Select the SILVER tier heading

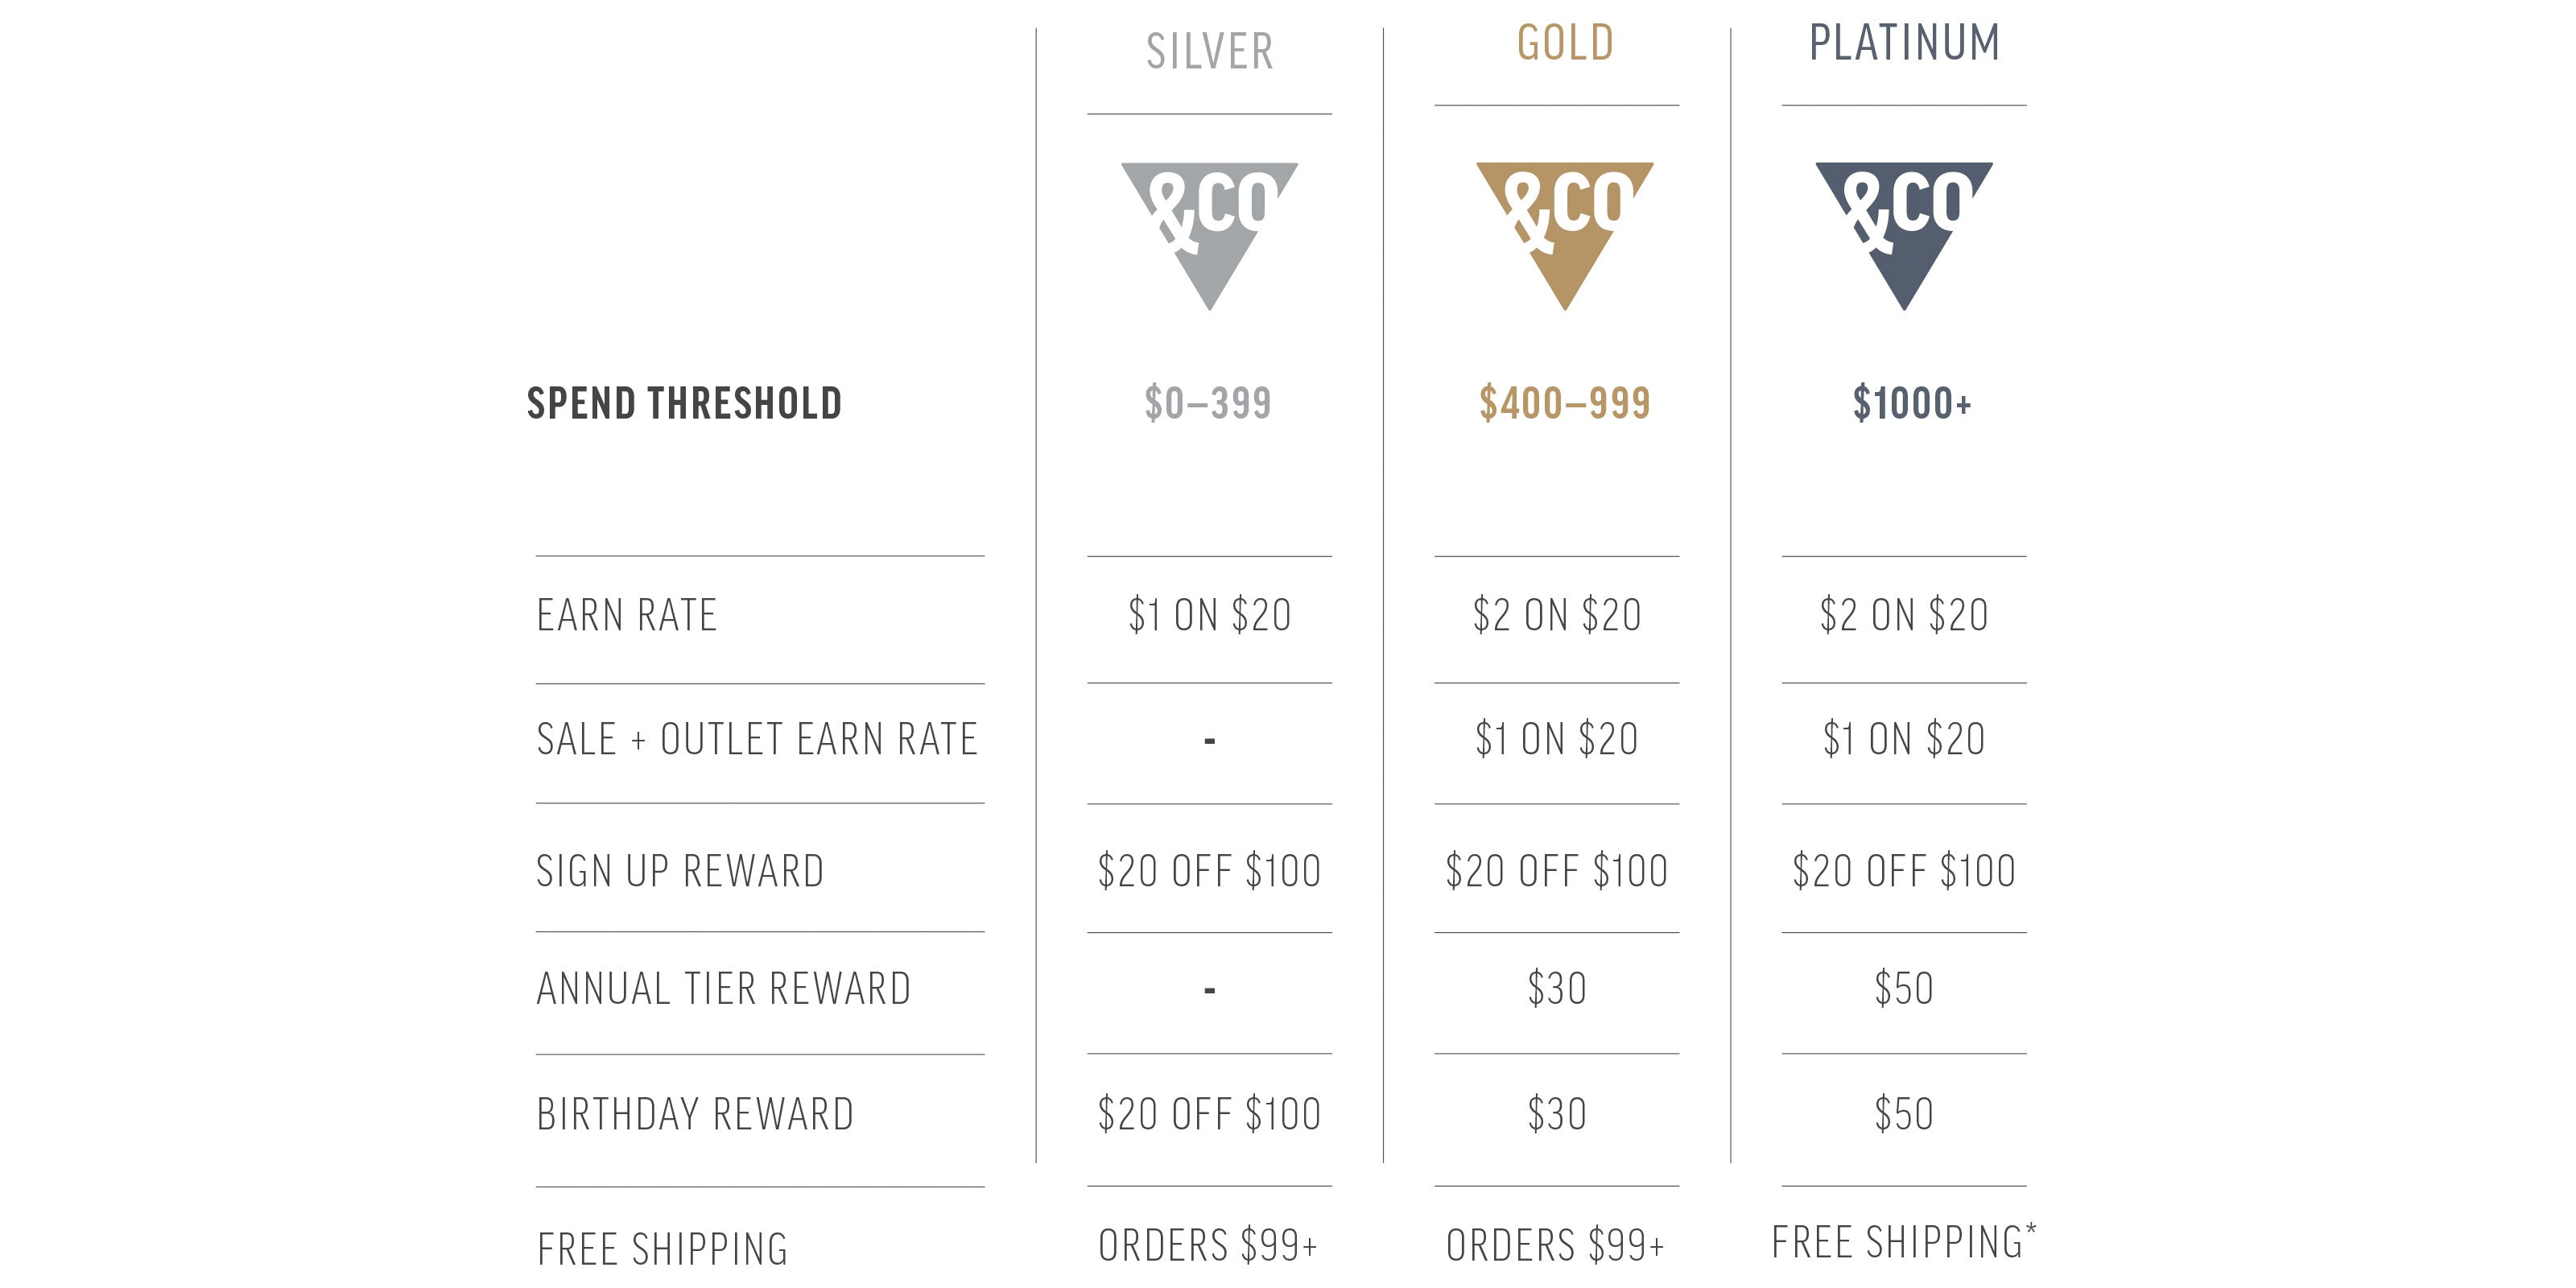point(1209,52)
